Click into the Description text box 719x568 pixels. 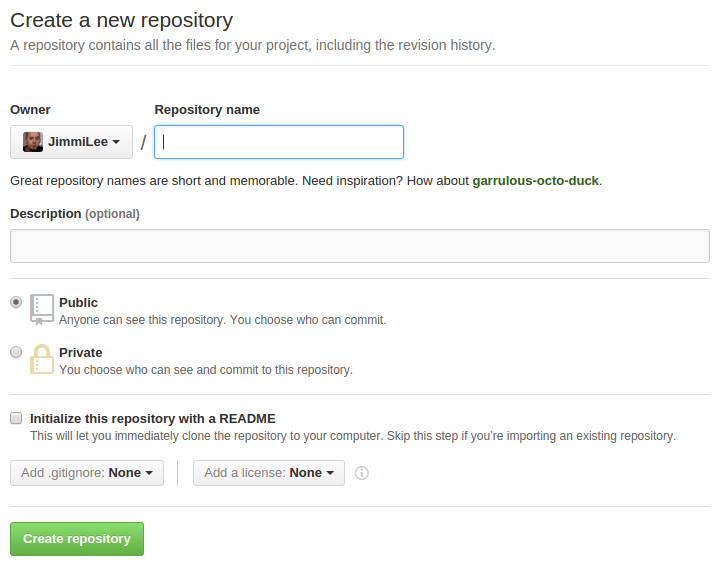(x=359, y=246)
